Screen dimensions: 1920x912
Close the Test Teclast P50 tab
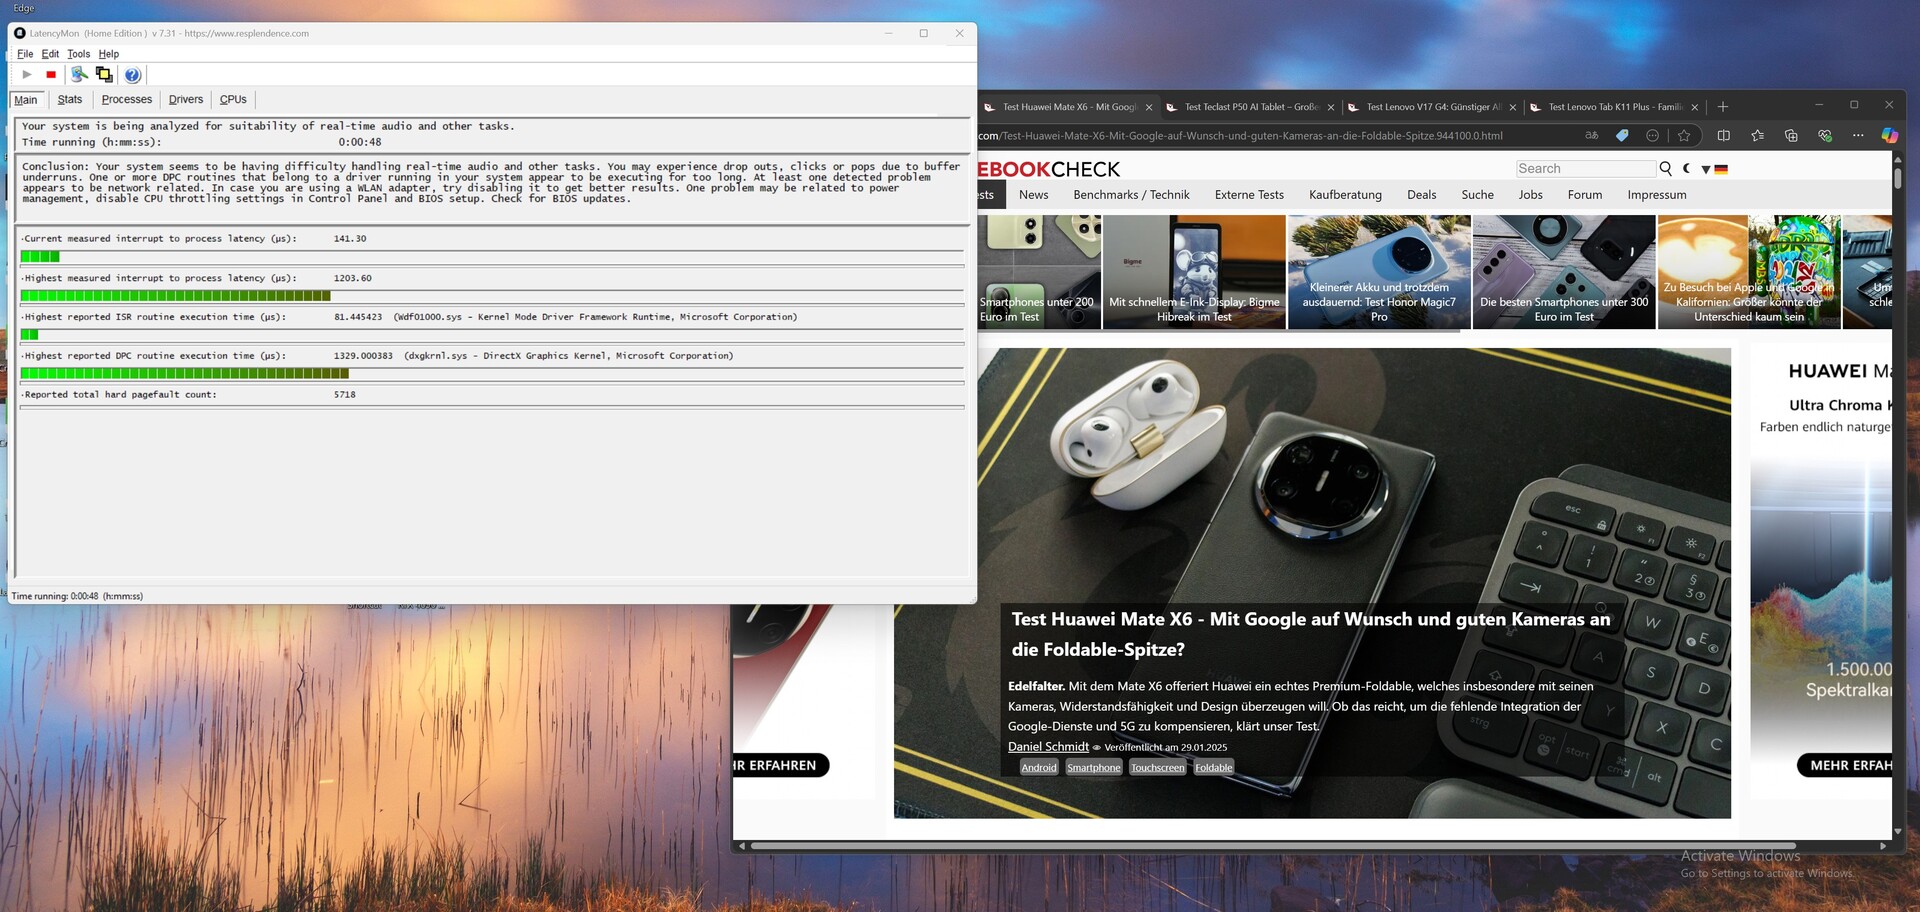(x=1331, y=107)
